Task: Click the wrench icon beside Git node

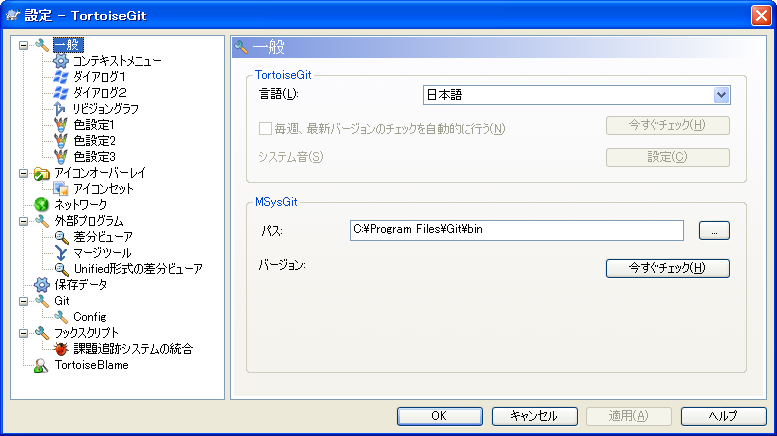Action: [42, 301]
